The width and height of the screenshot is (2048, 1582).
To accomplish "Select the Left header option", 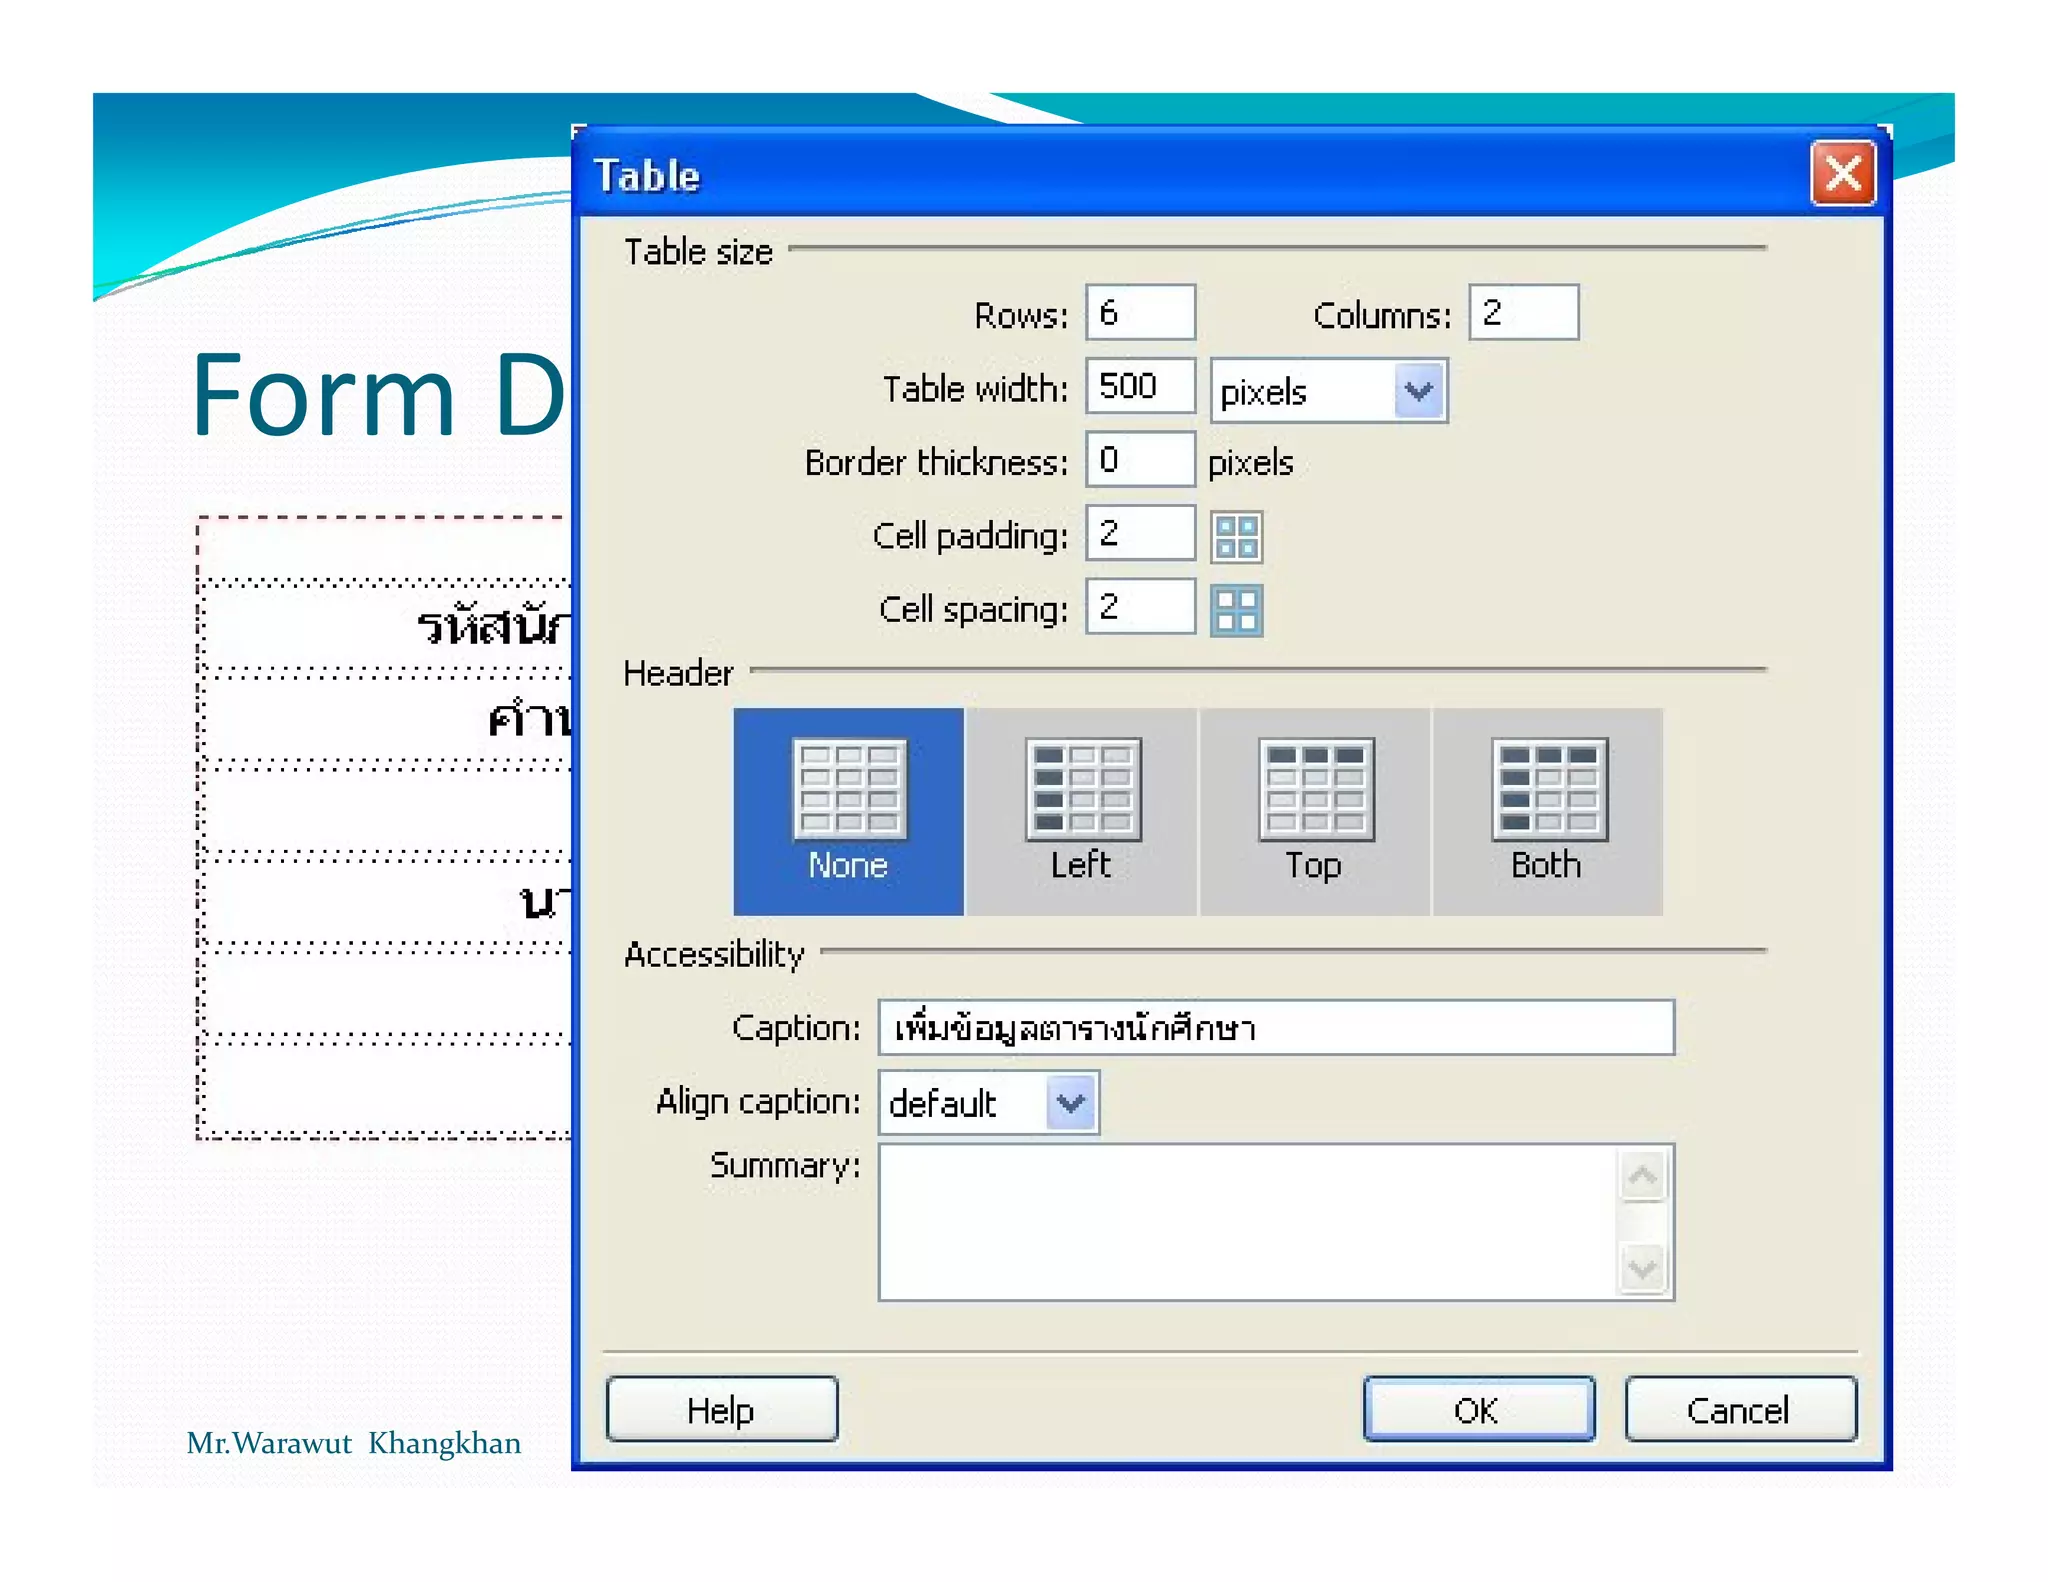I will pyautogui.click(x=1082, y=812).
